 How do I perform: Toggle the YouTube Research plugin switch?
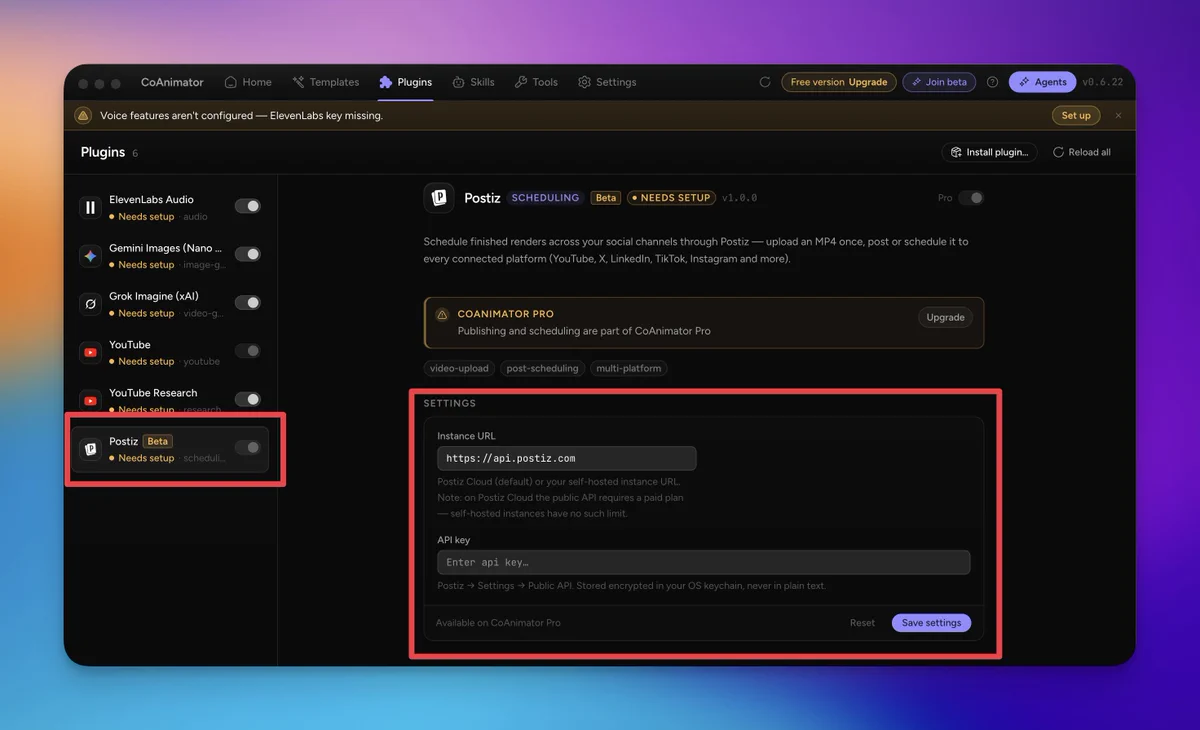[247, 399]
